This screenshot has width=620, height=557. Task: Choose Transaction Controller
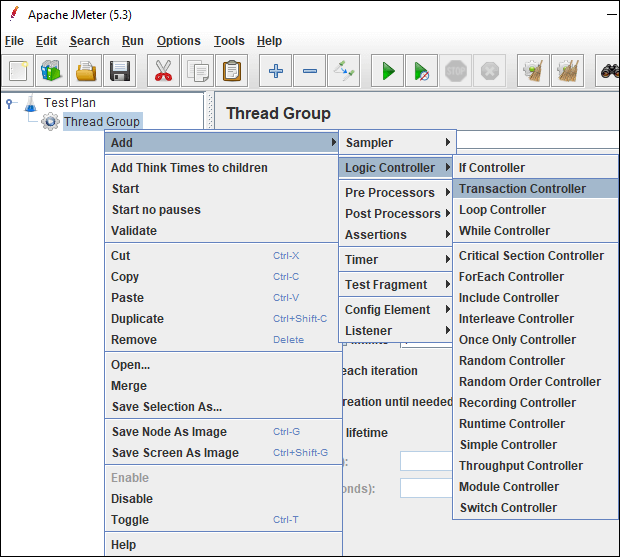click(536, 189)
